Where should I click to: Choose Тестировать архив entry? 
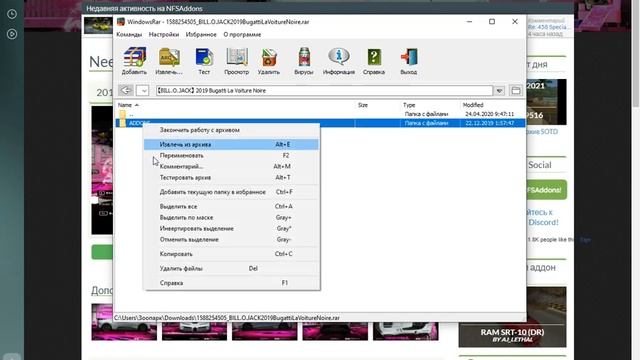231,178
